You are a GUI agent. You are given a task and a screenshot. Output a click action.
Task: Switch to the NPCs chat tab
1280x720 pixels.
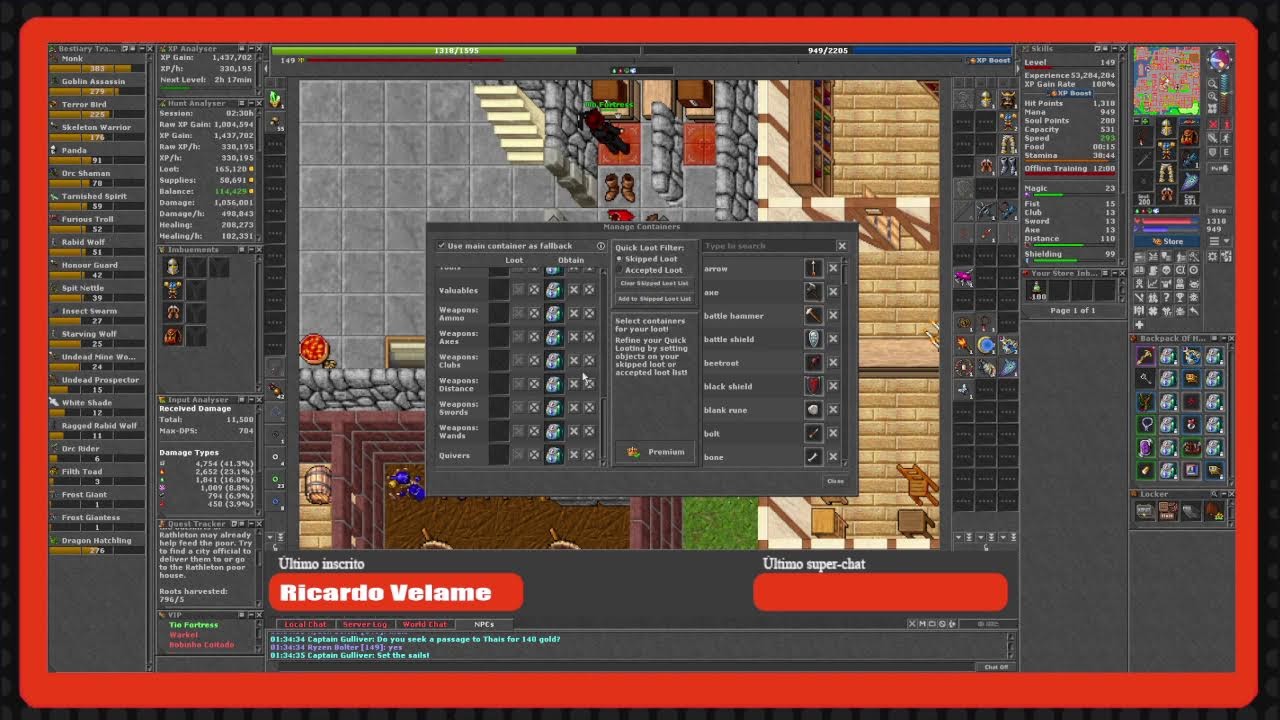tap(484, 624)
